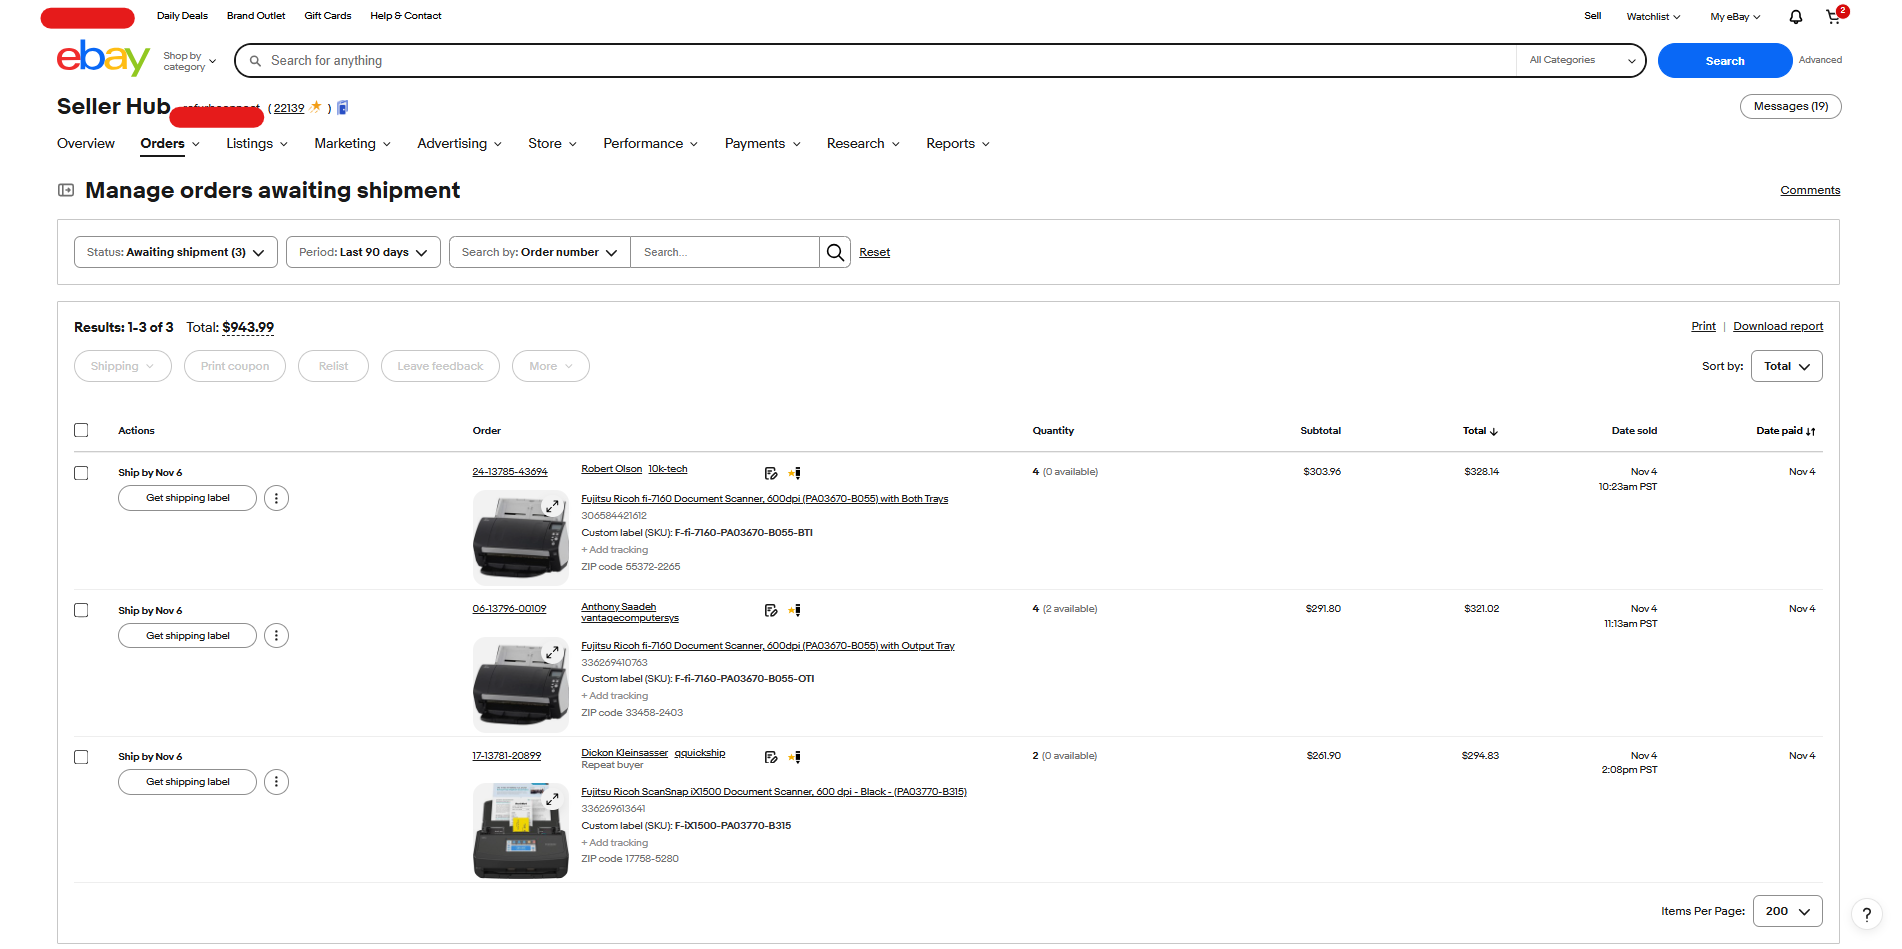Viewport: 1902px width, 949px height.
Task: Check the box for order 06-13796-00109
Action: [81, 610]
